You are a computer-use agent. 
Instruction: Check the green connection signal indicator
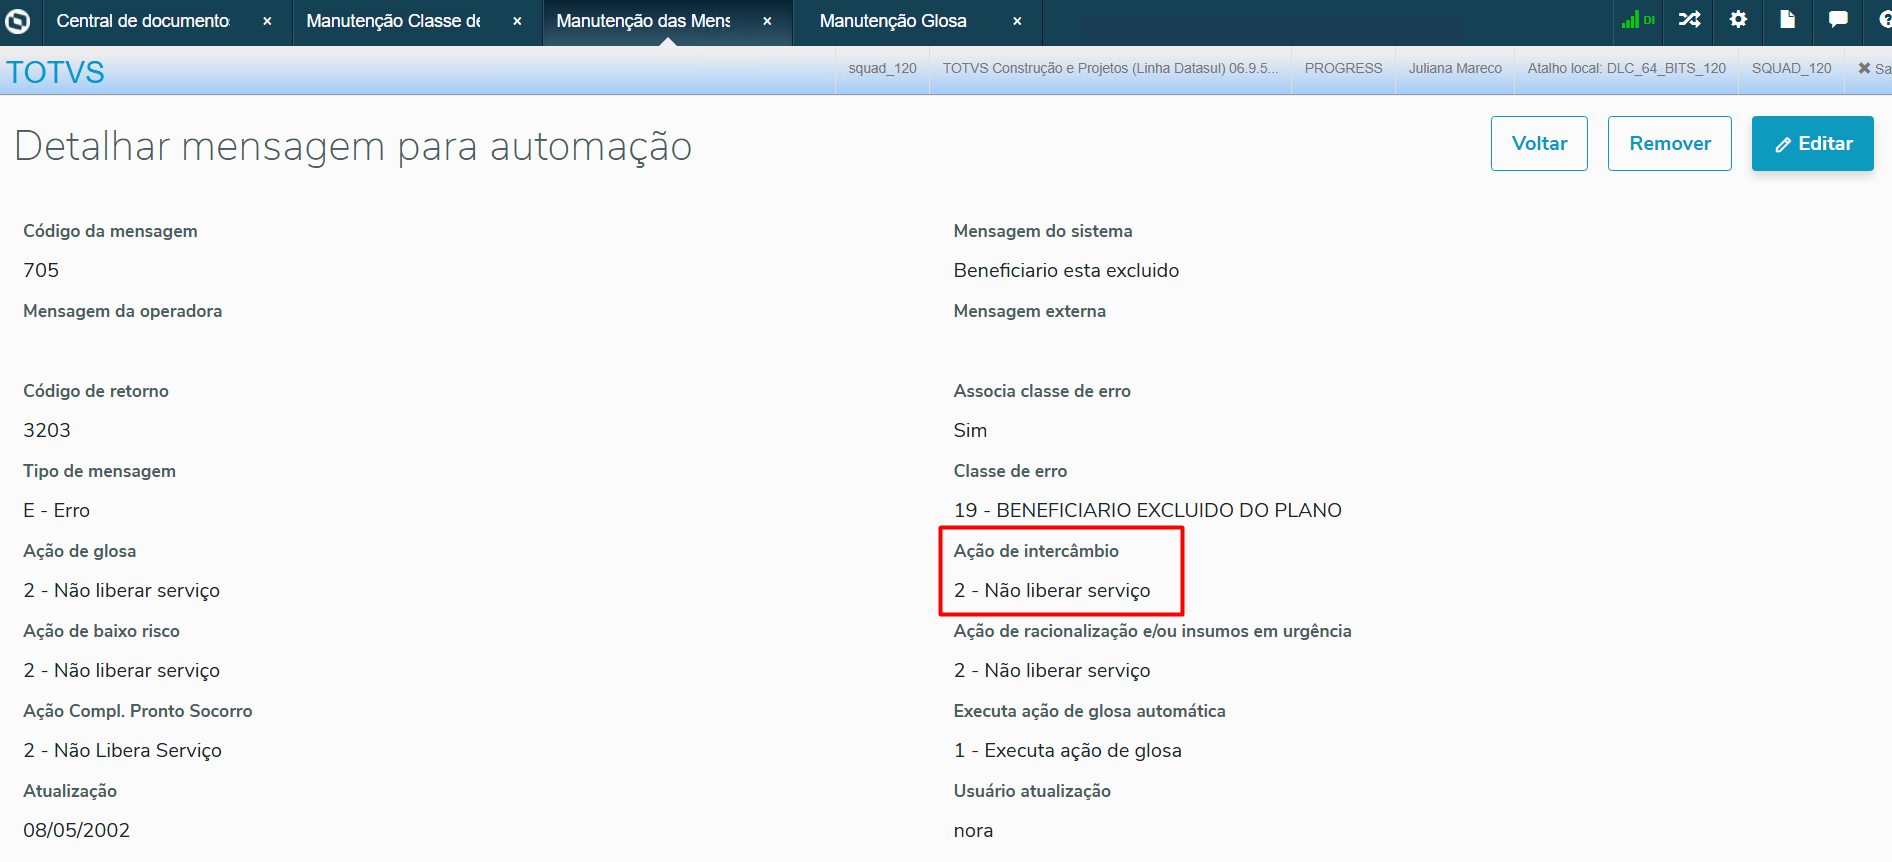click(1638, 20)
